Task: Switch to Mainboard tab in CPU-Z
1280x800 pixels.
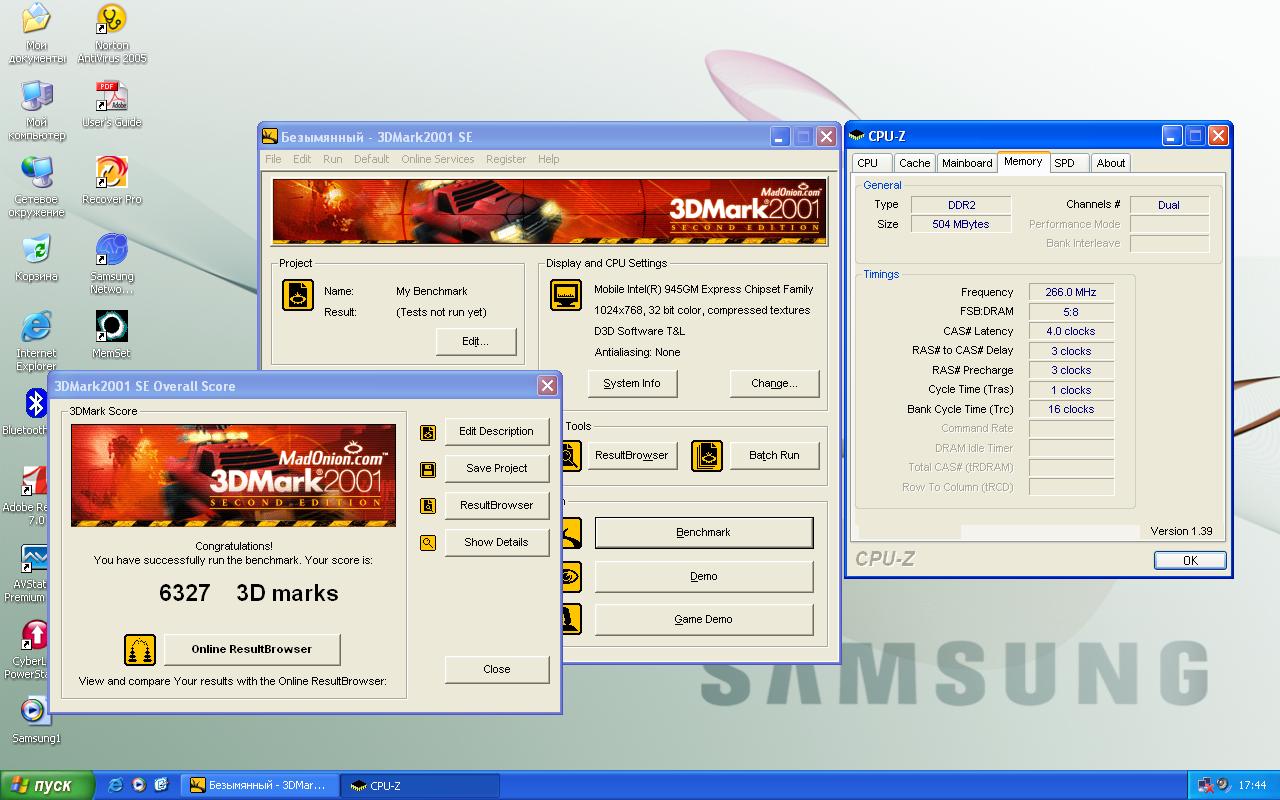Action: pyautogui.click(x=967, y=163)
